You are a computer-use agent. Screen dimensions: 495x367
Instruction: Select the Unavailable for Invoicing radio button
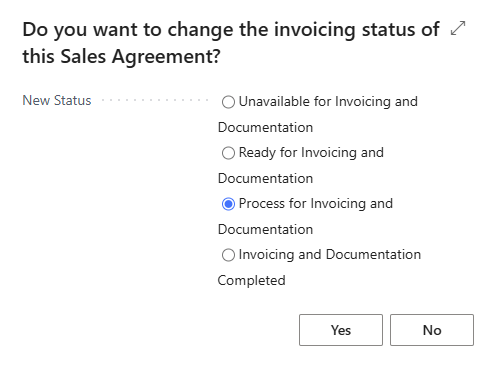[x=228, y=102]
